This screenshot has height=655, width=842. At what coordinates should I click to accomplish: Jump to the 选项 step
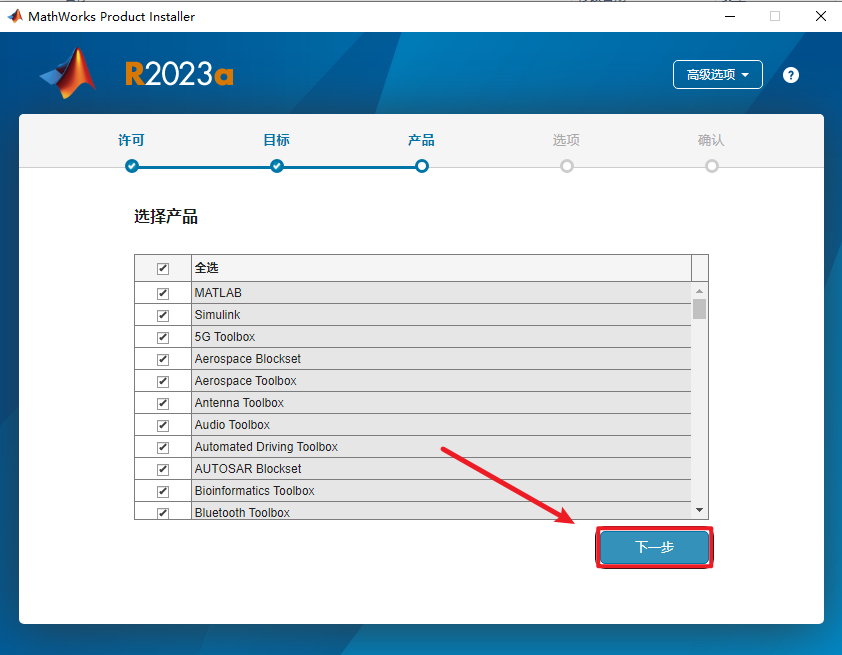point(566,140)
